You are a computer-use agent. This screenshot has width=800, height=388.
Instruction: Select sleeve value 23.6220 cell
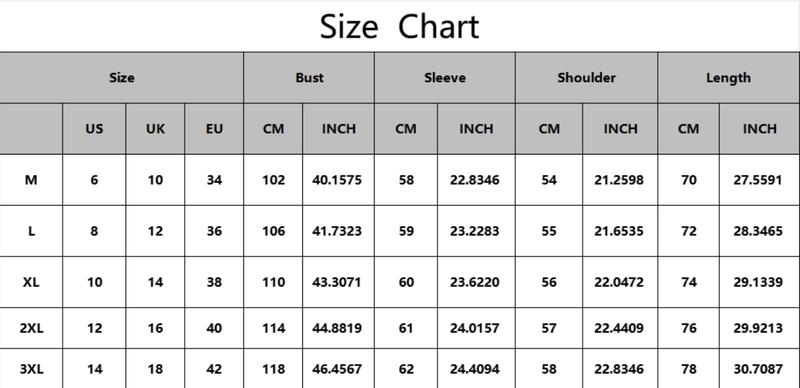click(476, 282)
